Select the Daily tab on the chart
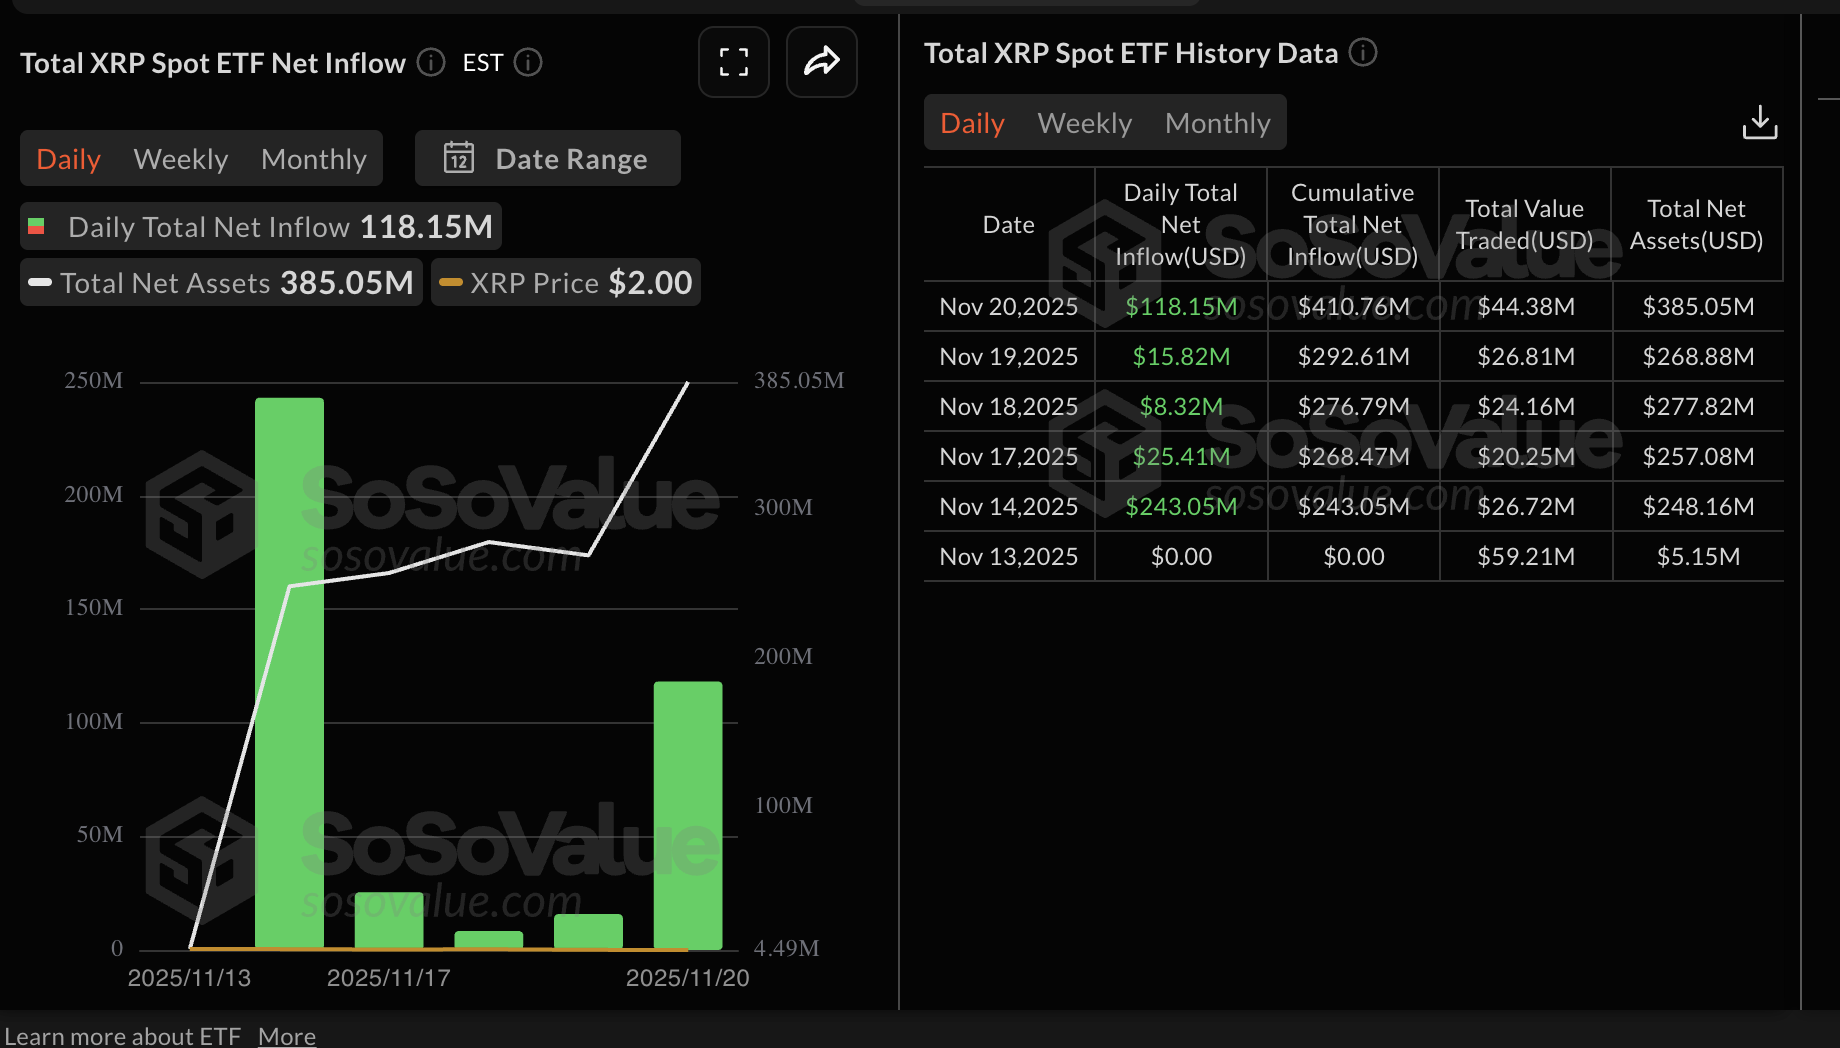The width and height of the screenshot is (1840, 1048). 68,158
